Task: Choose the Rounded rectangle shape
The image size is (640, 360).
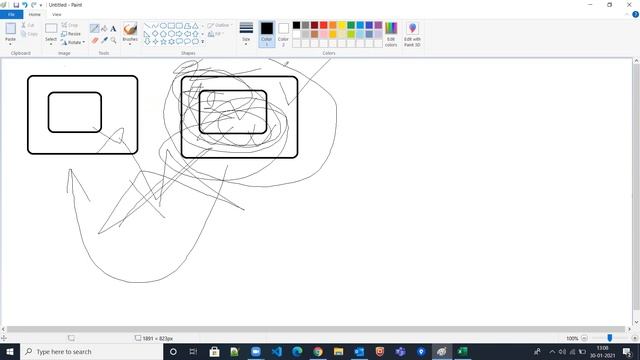Action: click(179, 25)
